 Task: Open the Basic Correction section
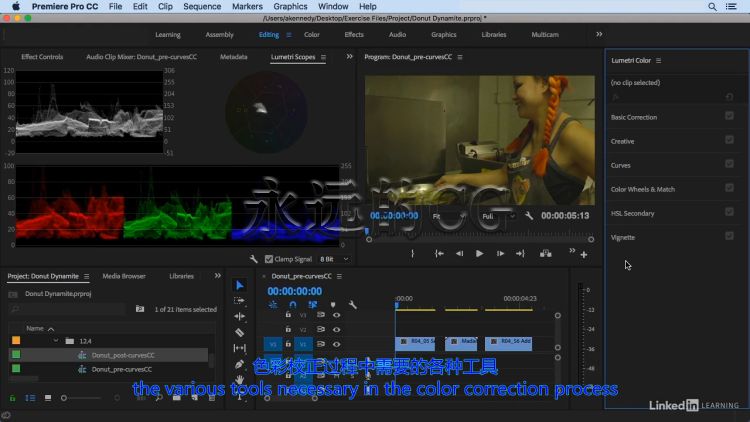point(634,117)
